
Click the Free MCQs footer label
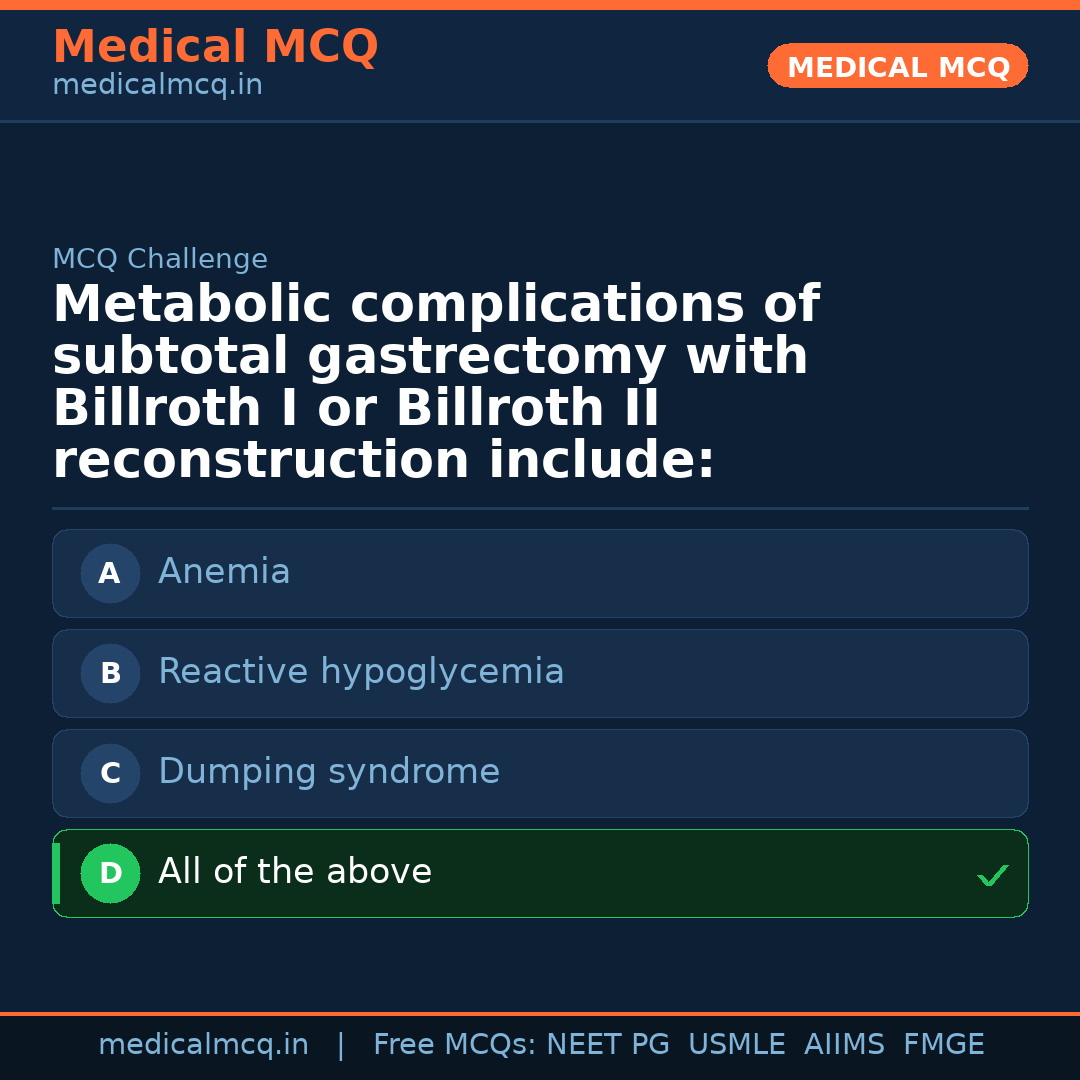click(x=454, y=1045)
